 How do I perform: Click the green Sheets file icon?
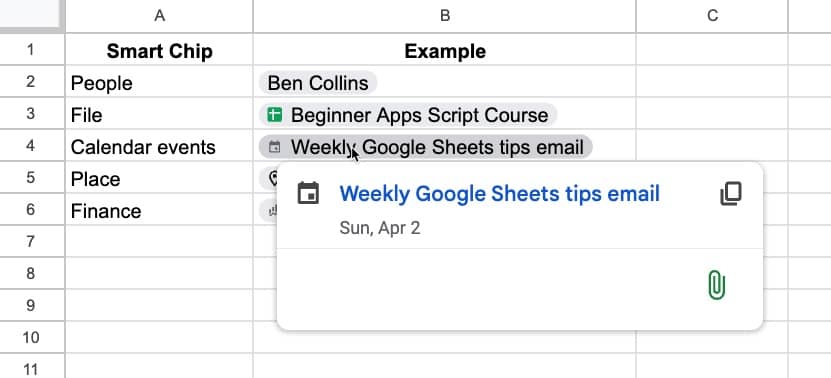pyautogui.click(x=275, y=115)
